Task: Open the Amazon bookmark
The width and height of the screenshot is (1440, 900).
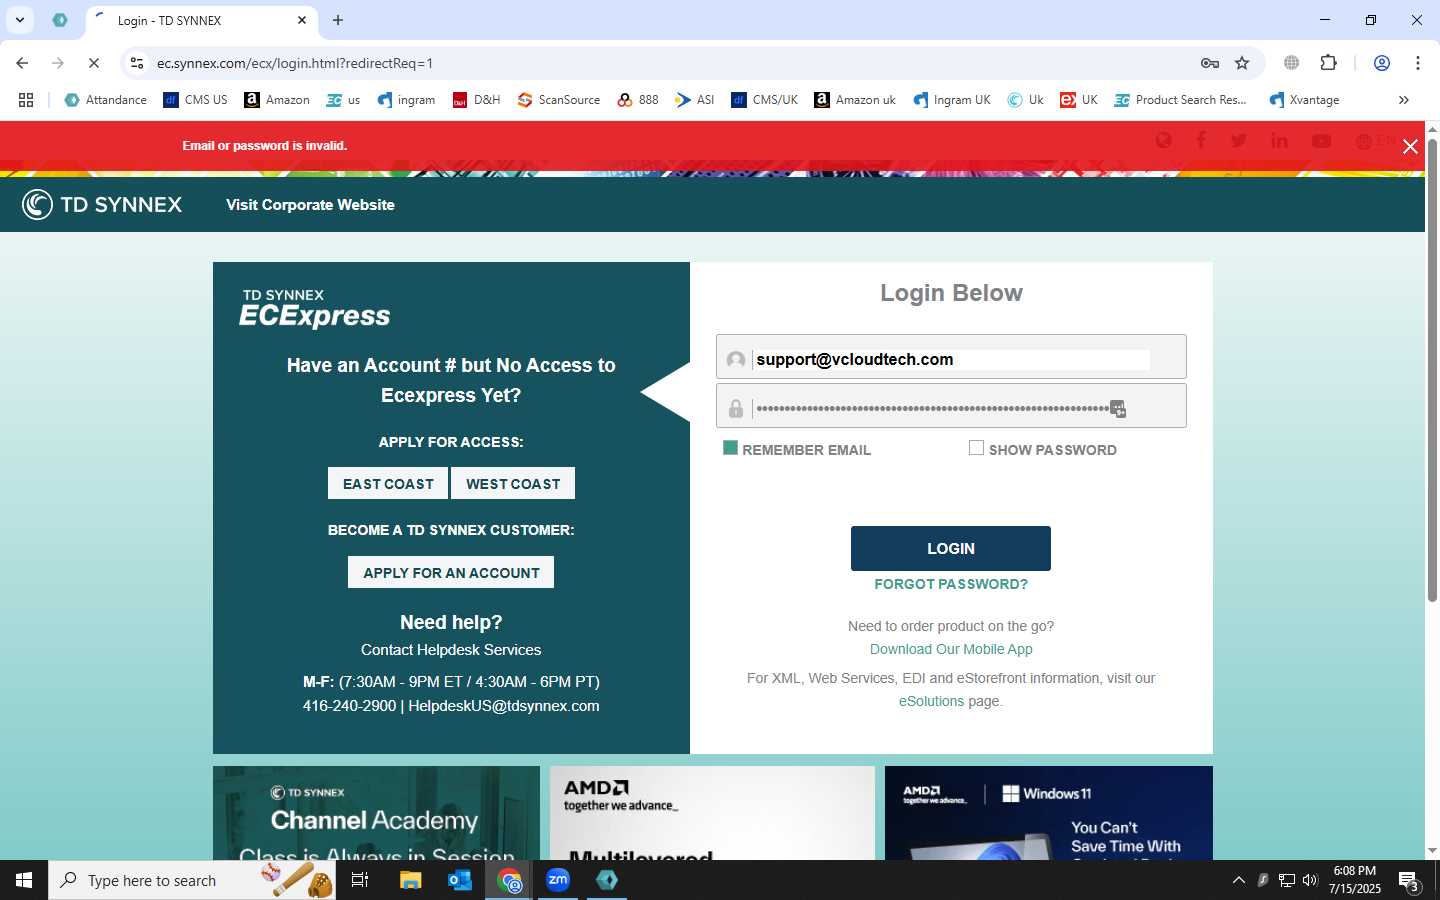Action: tap(277, 100)
